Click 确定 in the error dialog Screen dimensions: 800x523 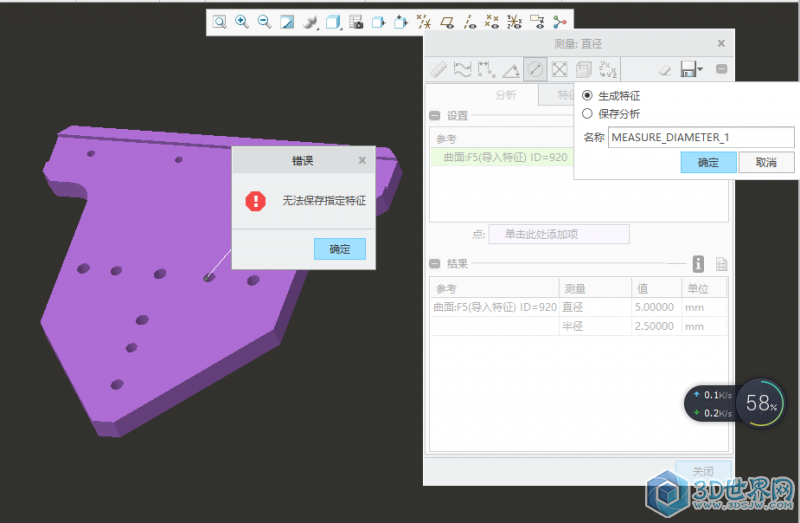[x=339, y=249]
